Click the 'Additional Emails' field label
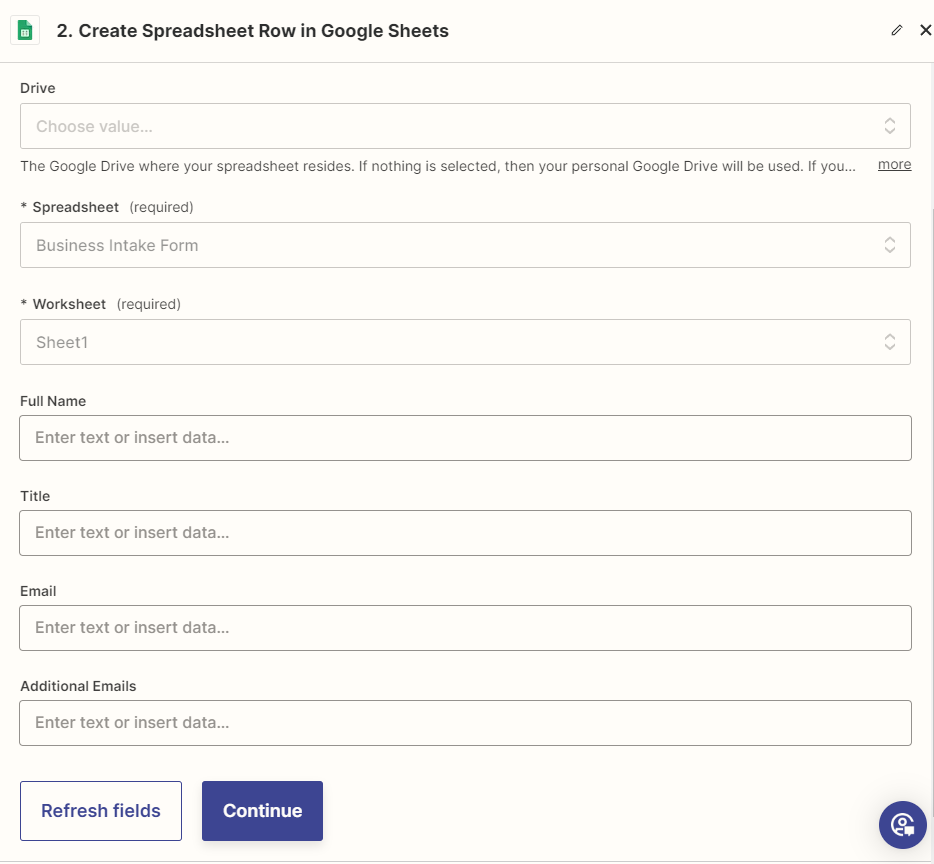Viewport: 934px width, 864px height. tap(78, 686)
